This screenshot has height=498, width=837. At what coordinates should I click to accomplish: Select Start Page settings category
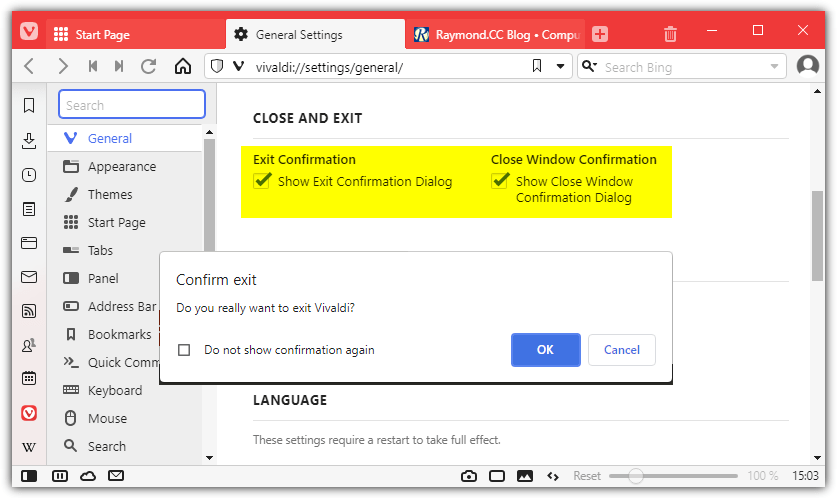(x=124, y=223)
